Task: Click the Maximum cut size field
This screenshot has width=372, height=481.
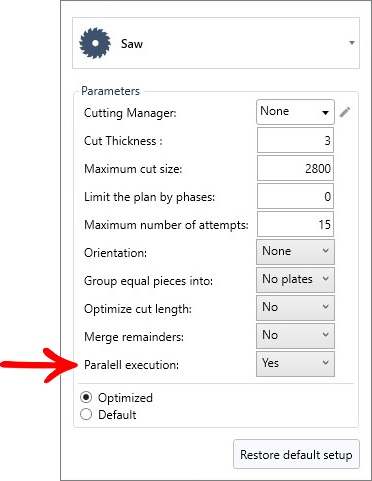Action: click(x=295, y=168)
